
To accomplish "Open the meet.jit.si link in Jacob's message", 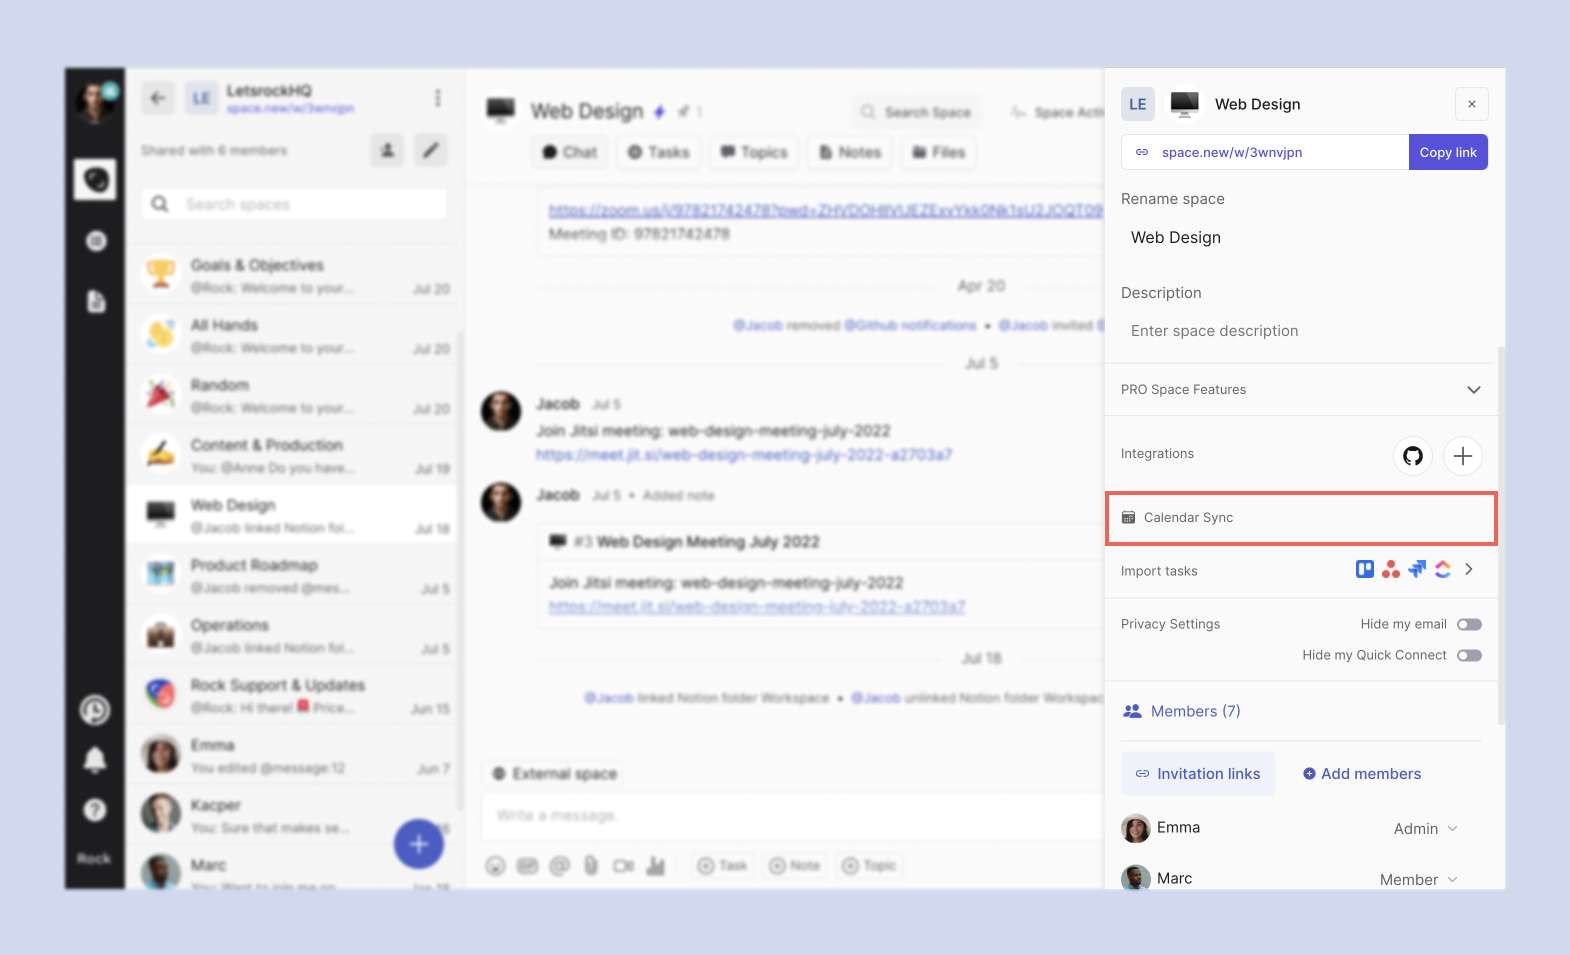I will pyautogui.click(x=744, y=455).
